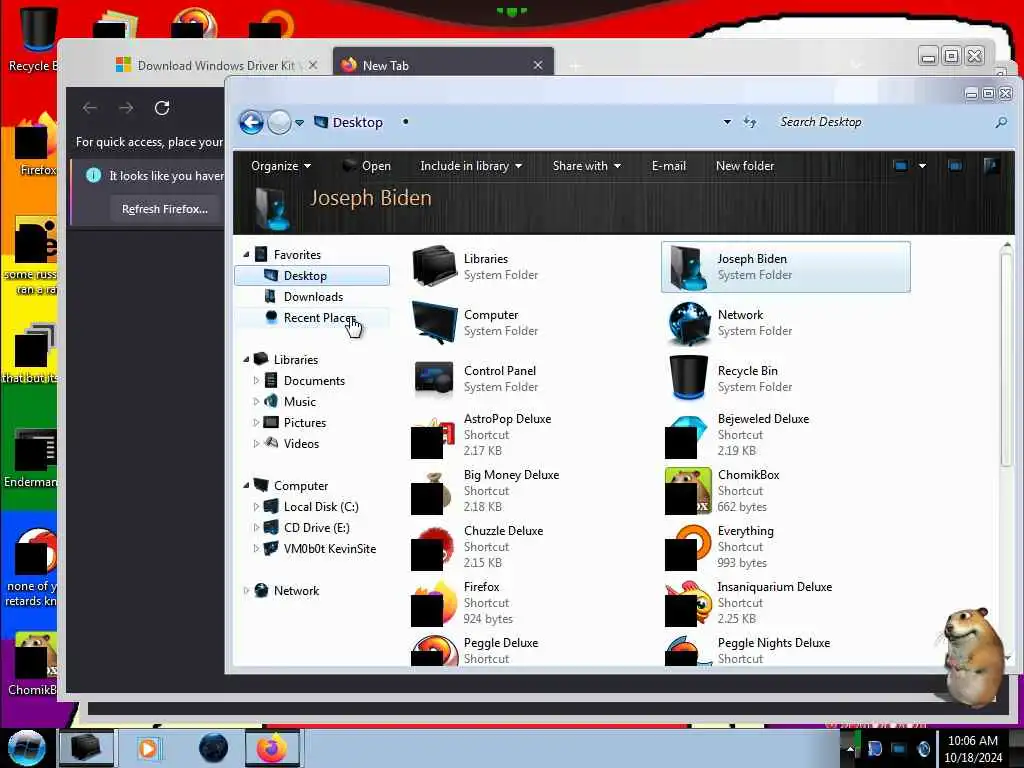The width and height of the screenshot is (1024, 768).
Task: Open recent locations dropdown beside navigation buttons
Action: tap(299, 123)
